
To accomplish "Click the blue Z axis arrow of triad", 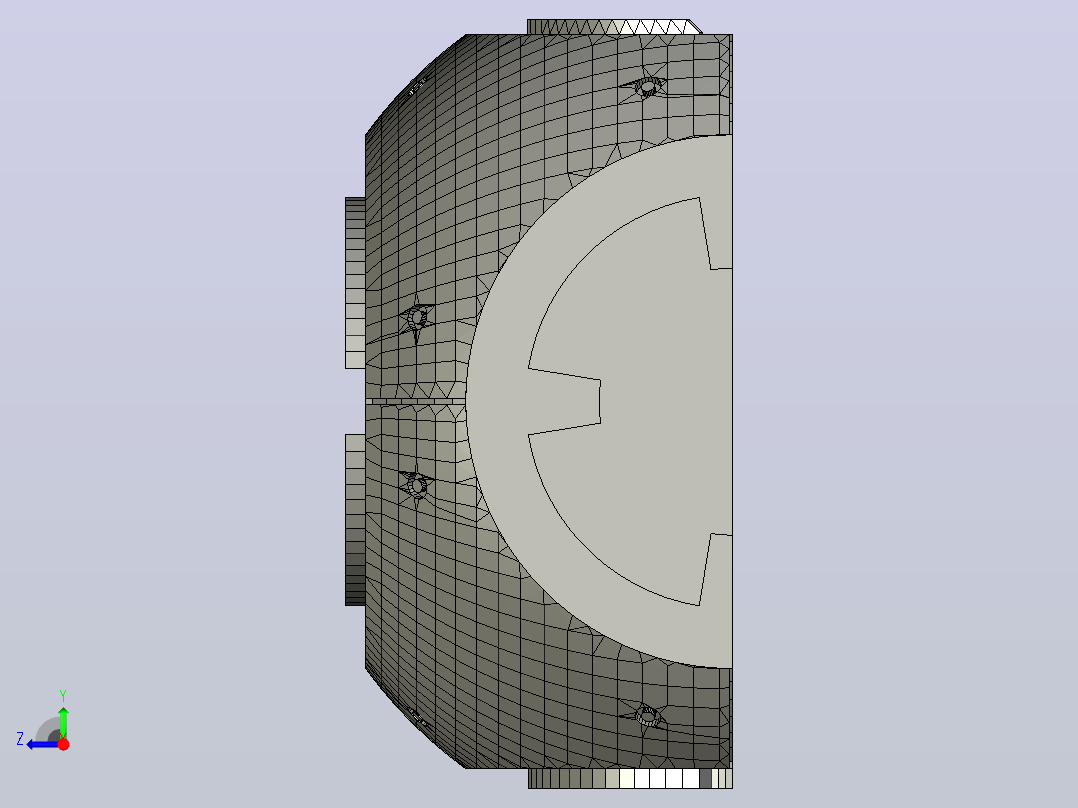I will [x=43, y=745].
